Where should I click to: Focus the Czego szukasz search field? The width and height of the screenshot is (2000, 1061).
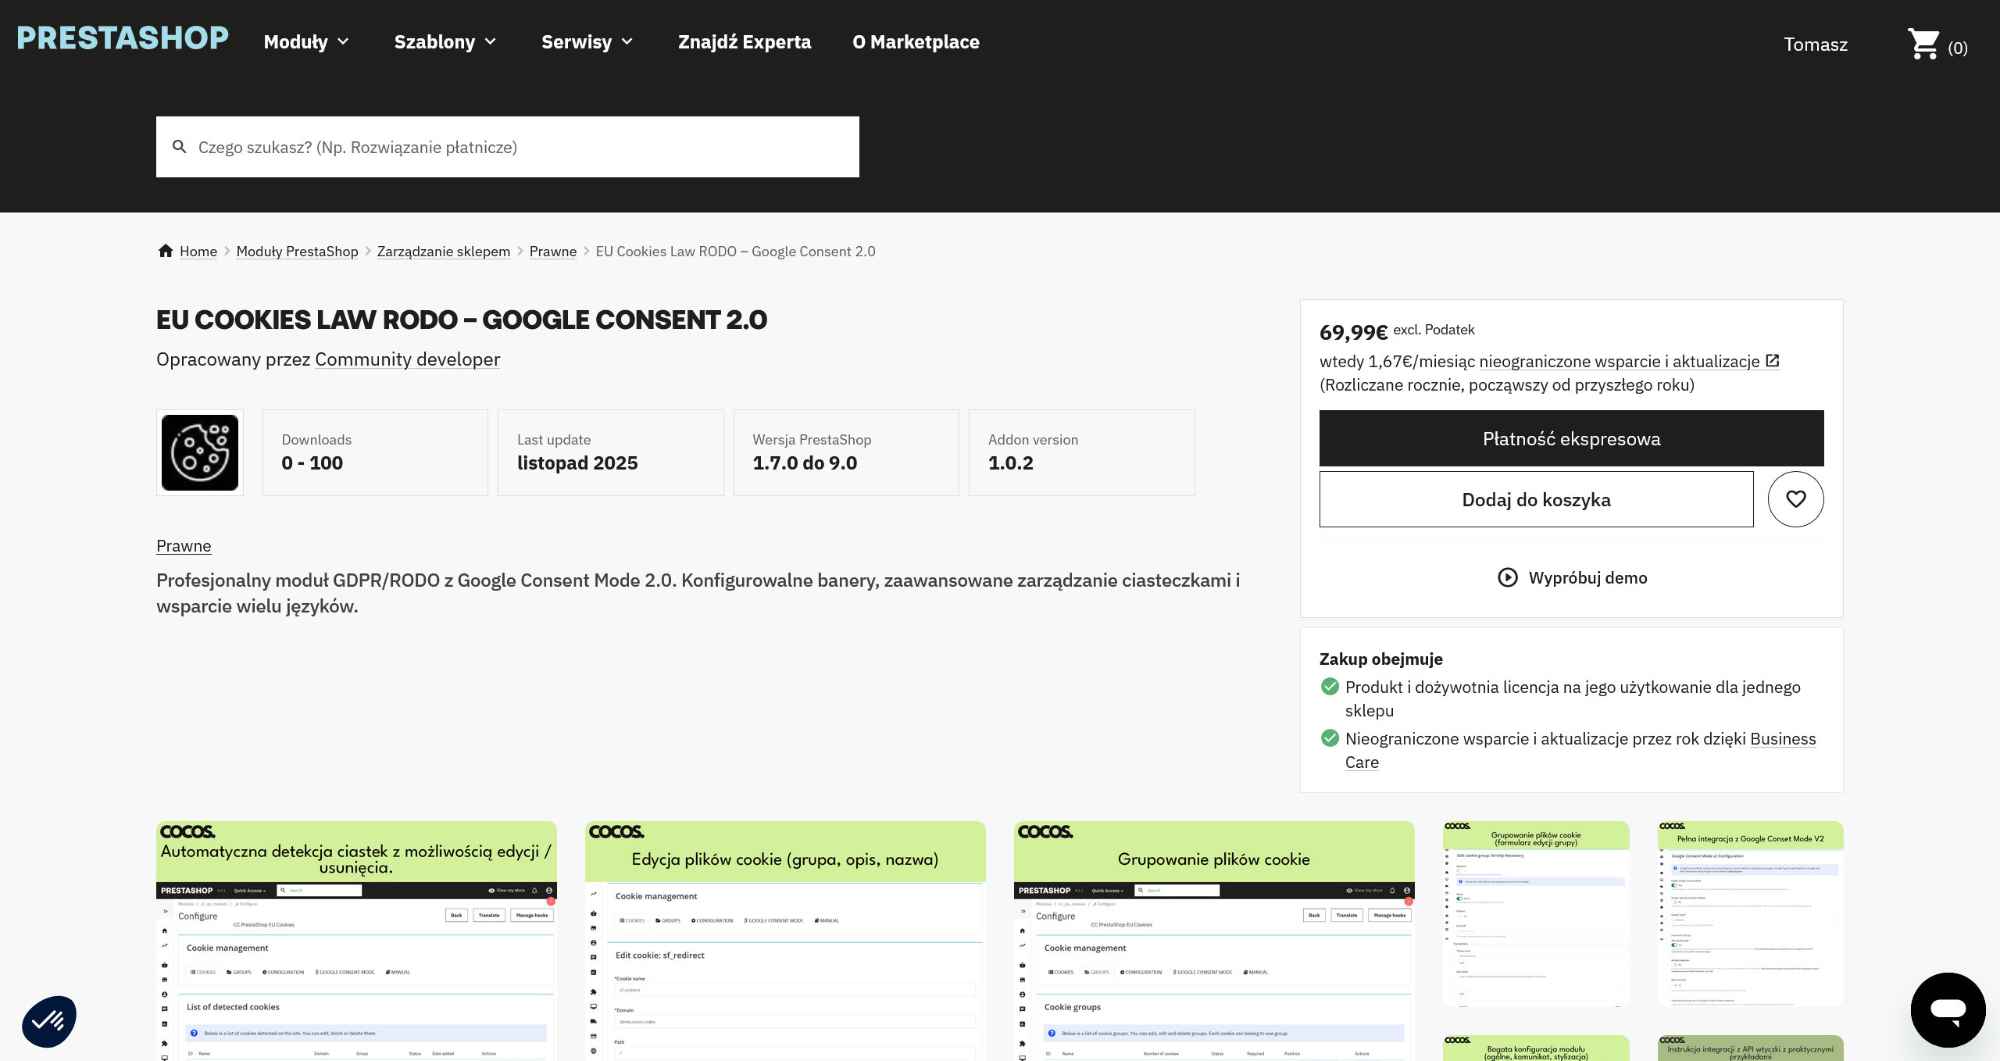507,147
